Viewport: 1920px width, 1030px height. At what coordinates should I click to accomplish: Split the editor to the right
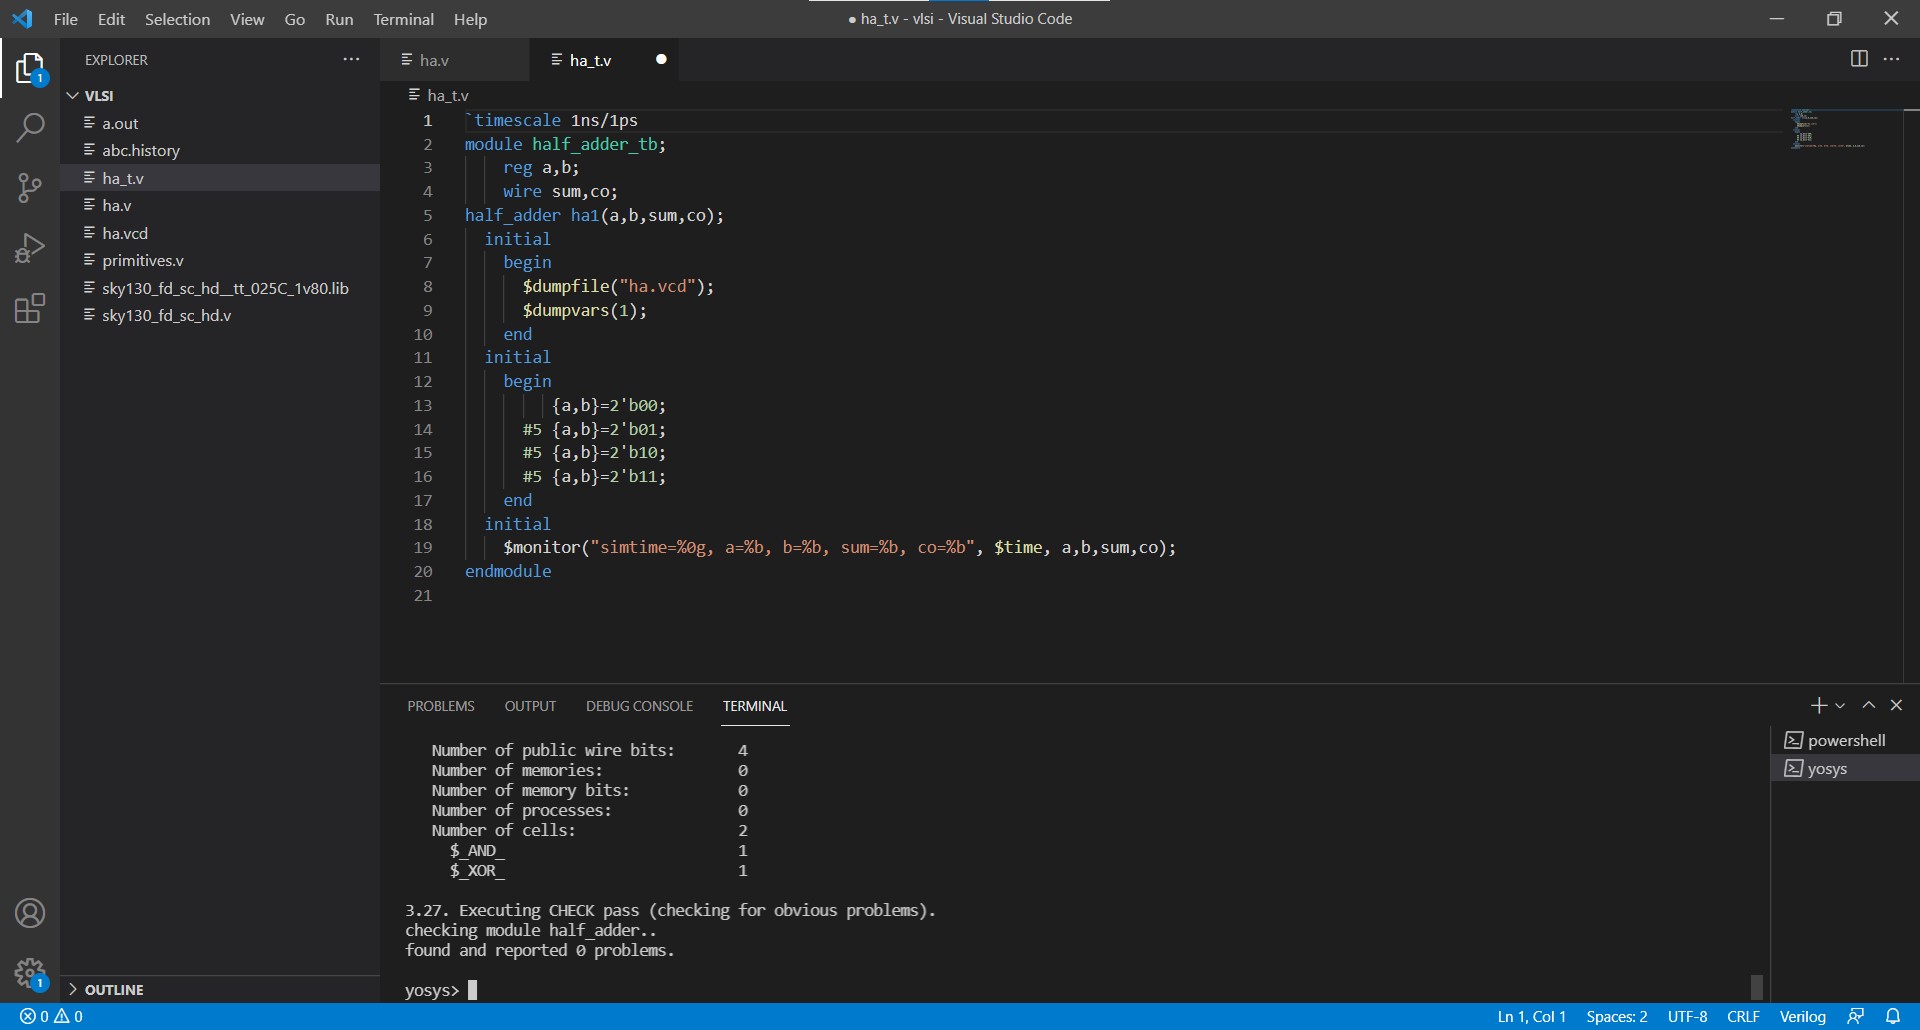coord(1859,60)
